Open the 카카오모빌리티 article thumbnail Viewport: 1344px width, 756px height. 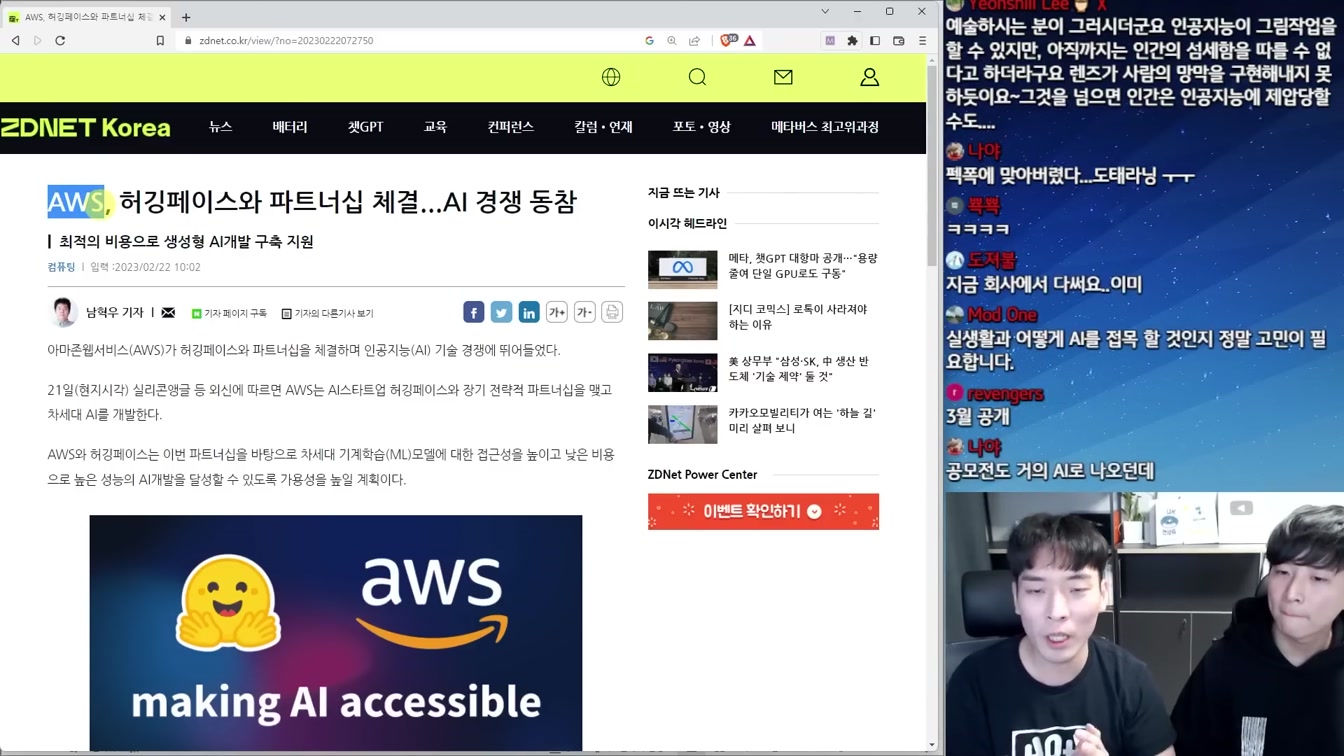pos(682,424)
